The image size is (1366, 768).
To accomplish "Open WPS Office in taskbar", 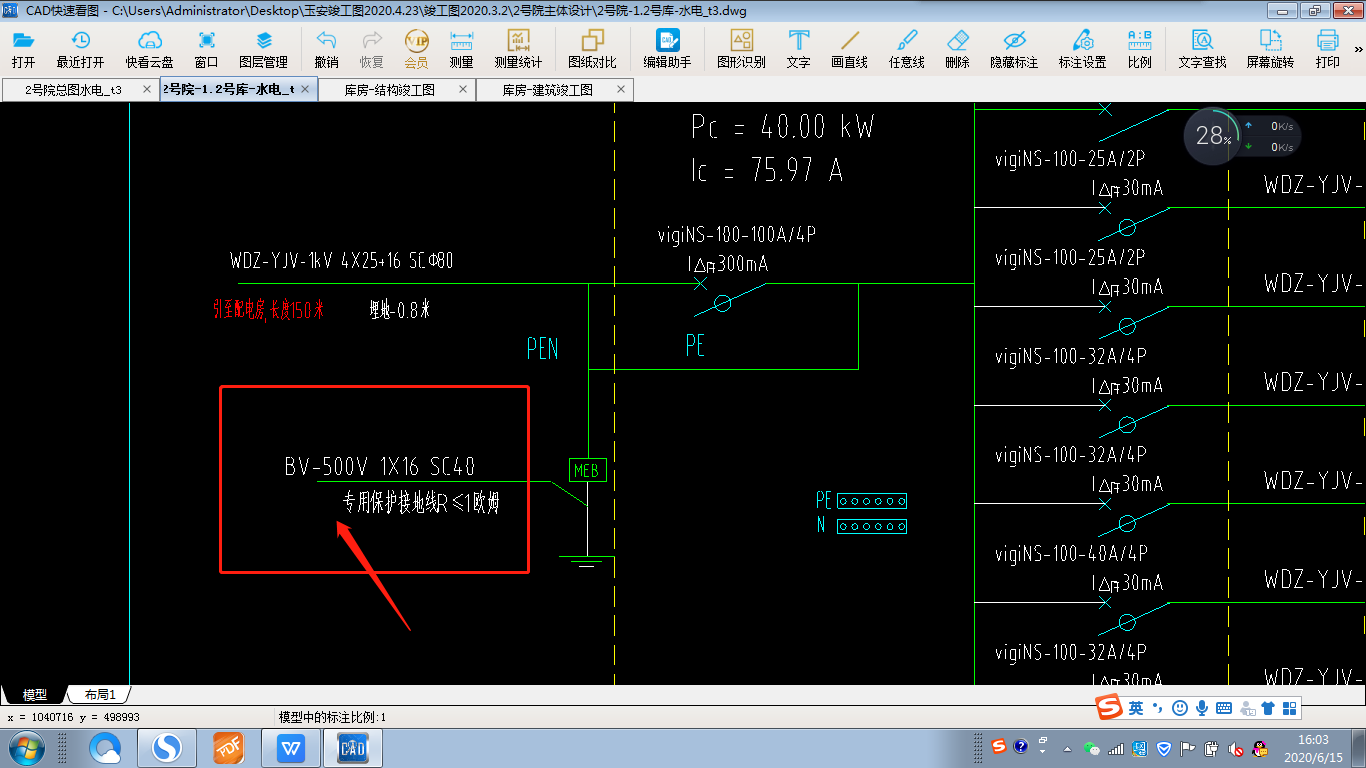I will coord(290,747).
